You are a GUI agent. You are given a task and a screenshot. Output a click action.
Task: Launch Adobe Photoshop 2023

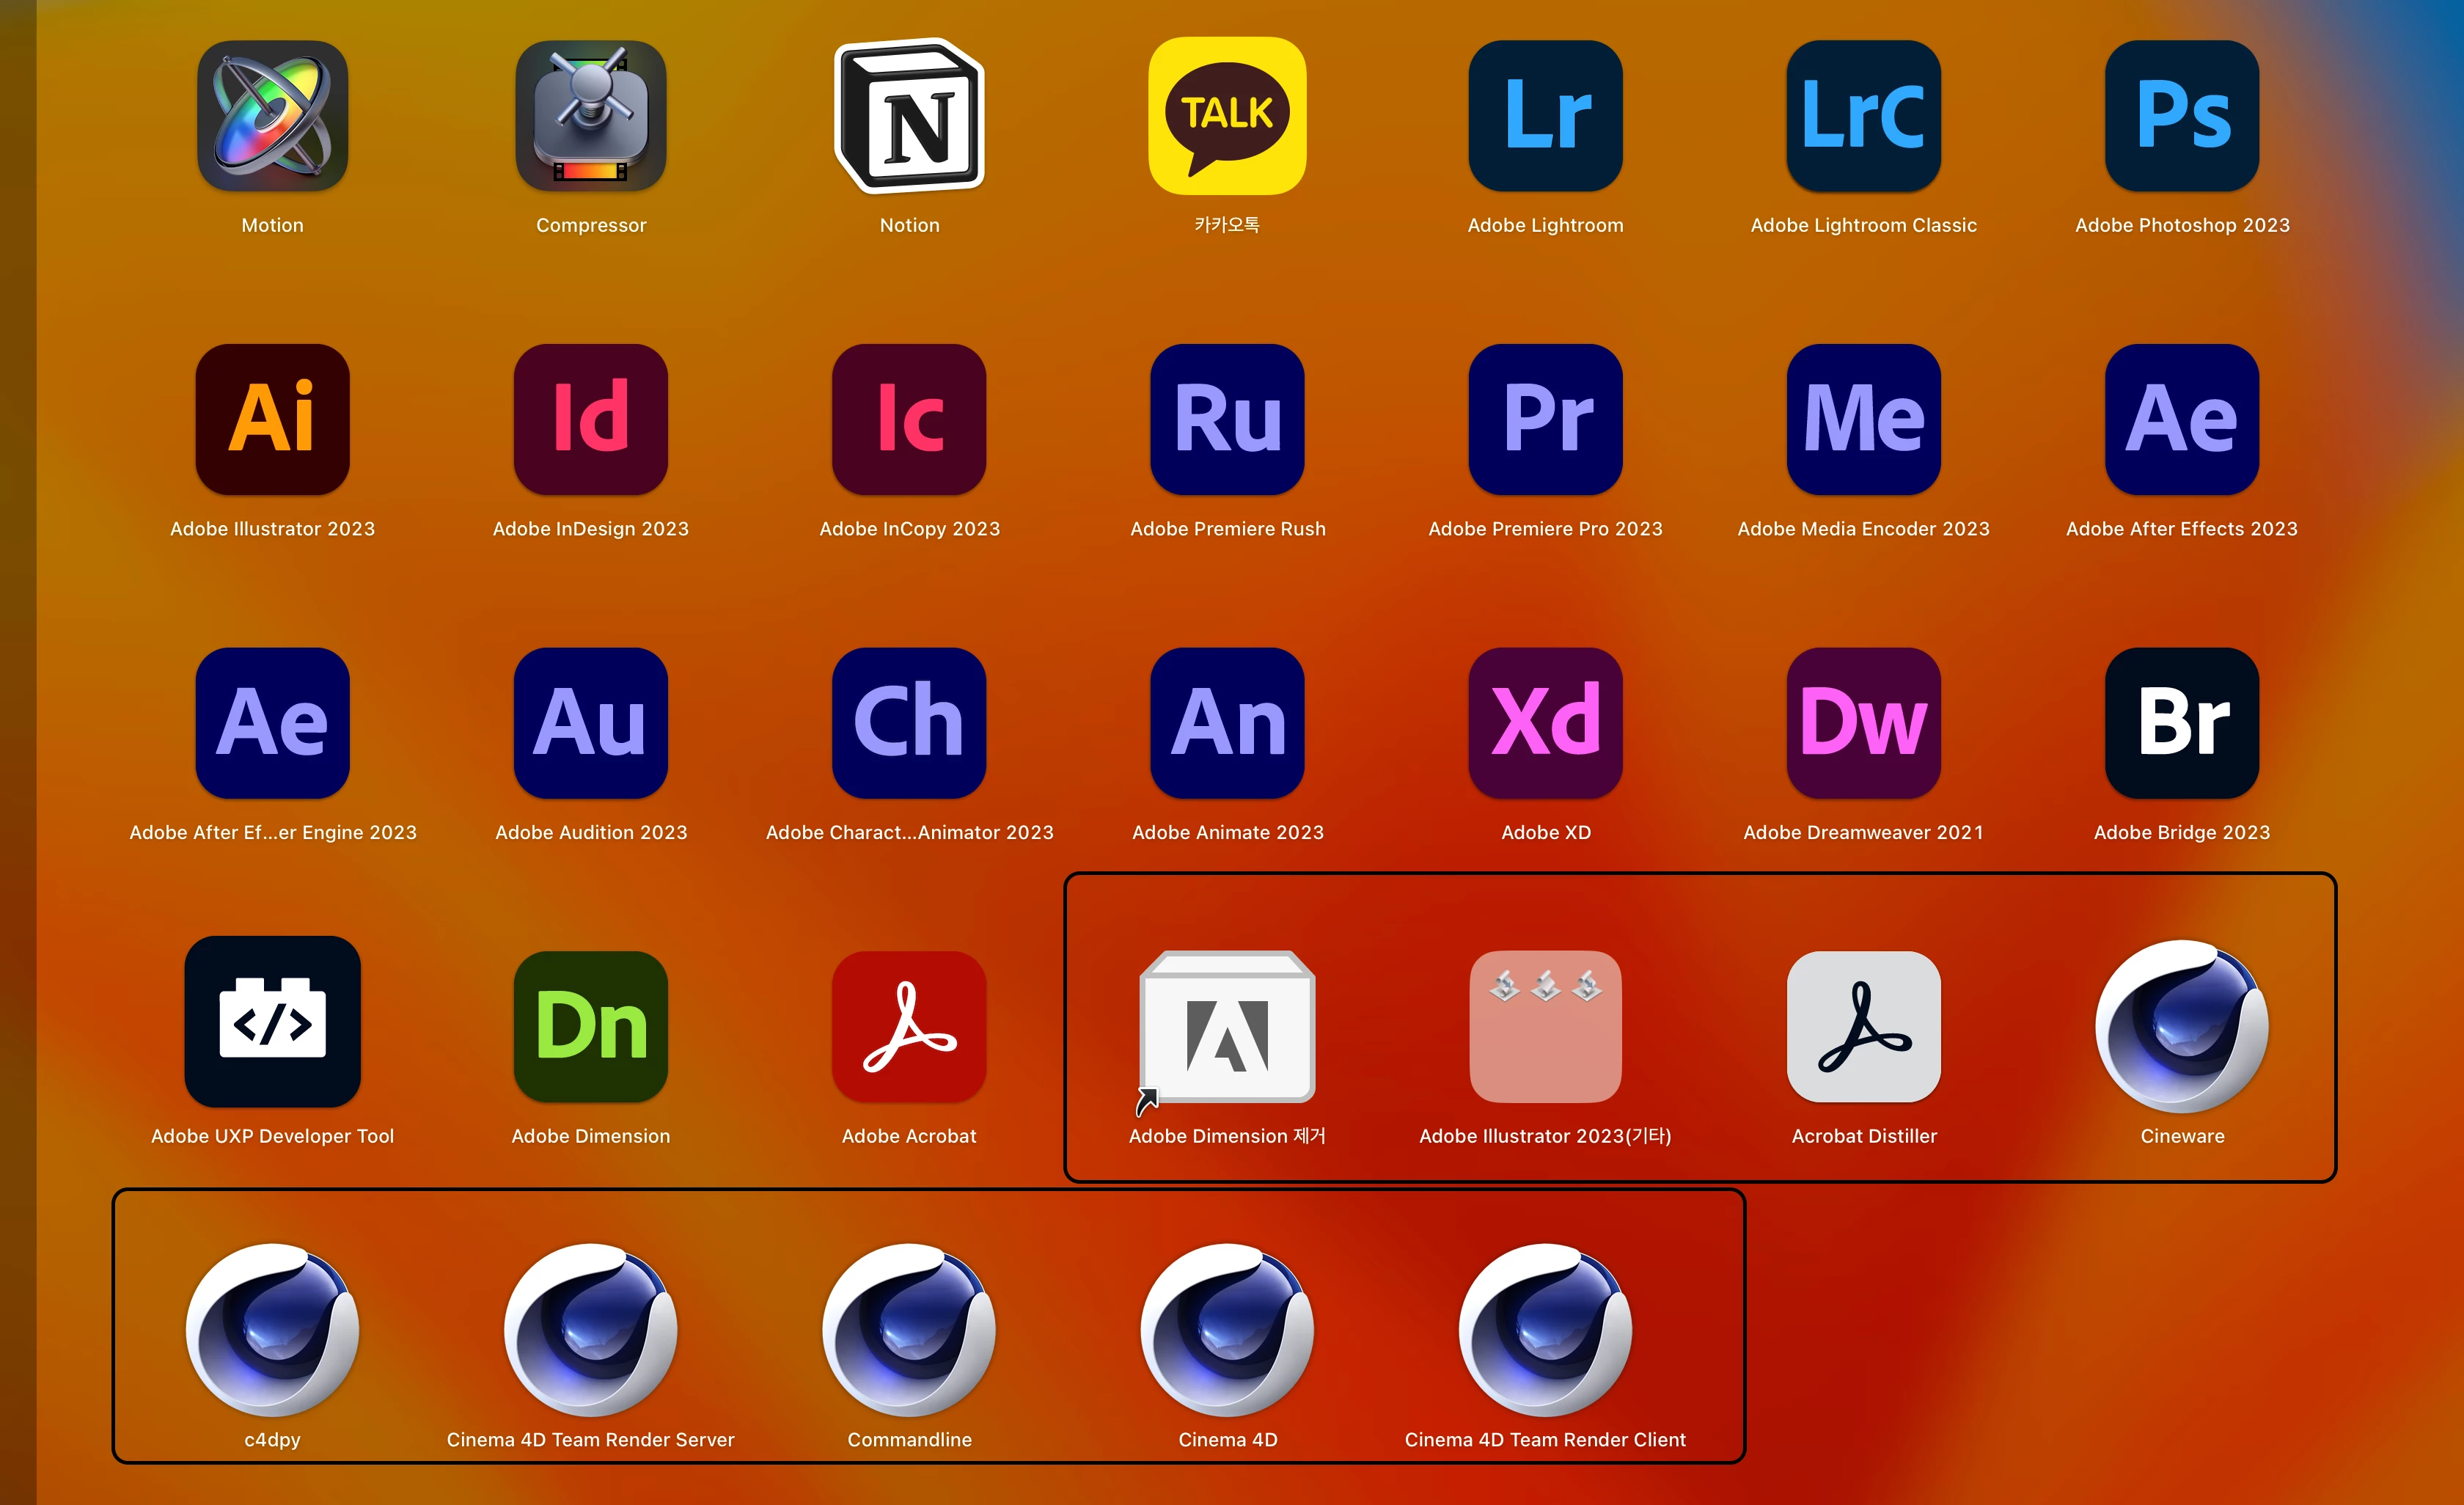pyautogui.click(x=2181, y=117)
